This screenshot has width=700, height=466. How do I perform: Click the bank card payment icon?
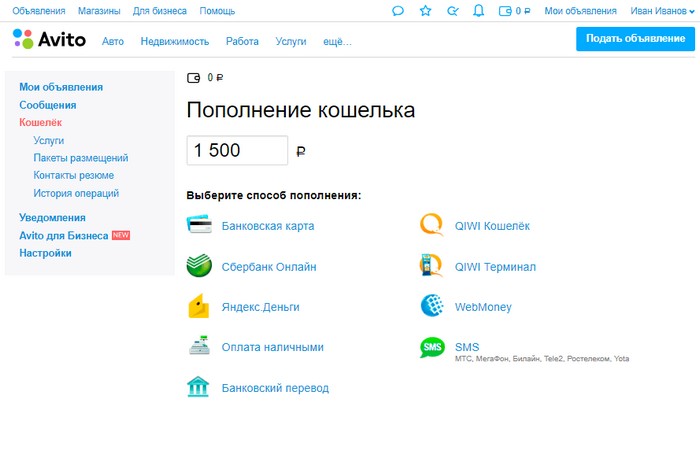point(199,225)
